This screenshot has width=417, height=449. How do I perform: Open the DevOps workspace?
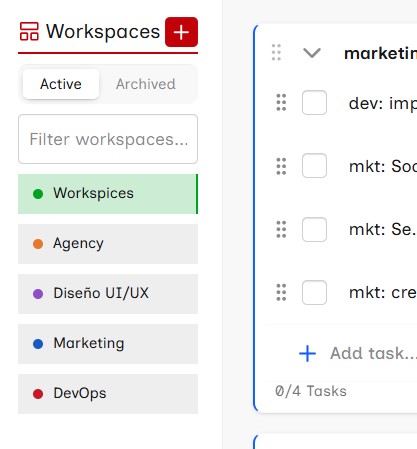[108, 394]
